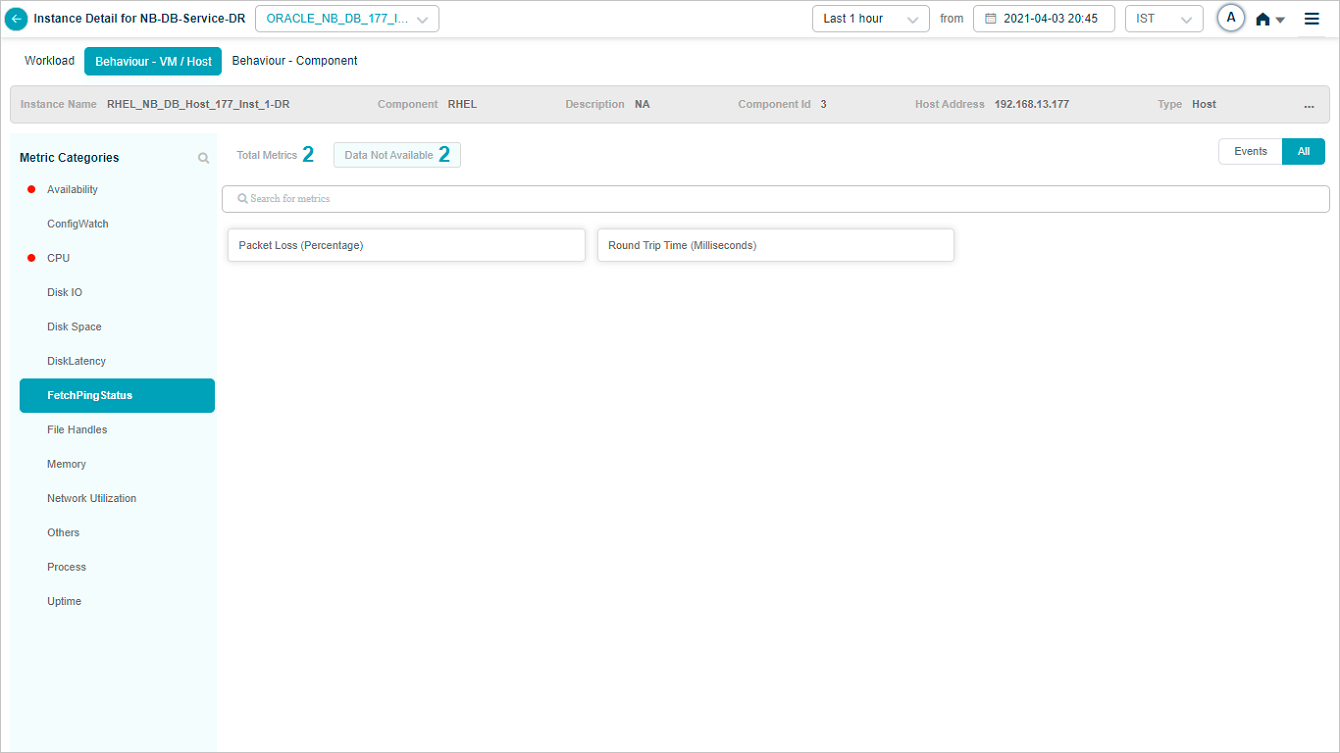1340x753 pixels.
Task: Open the Behaviour - Component tab
Action: 294,61
